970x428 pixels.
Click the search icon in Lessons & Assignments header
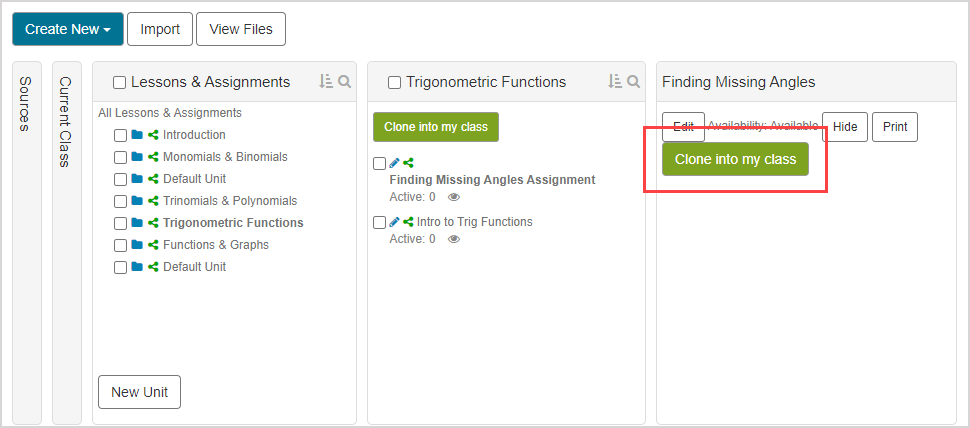(x=344, y=82)
